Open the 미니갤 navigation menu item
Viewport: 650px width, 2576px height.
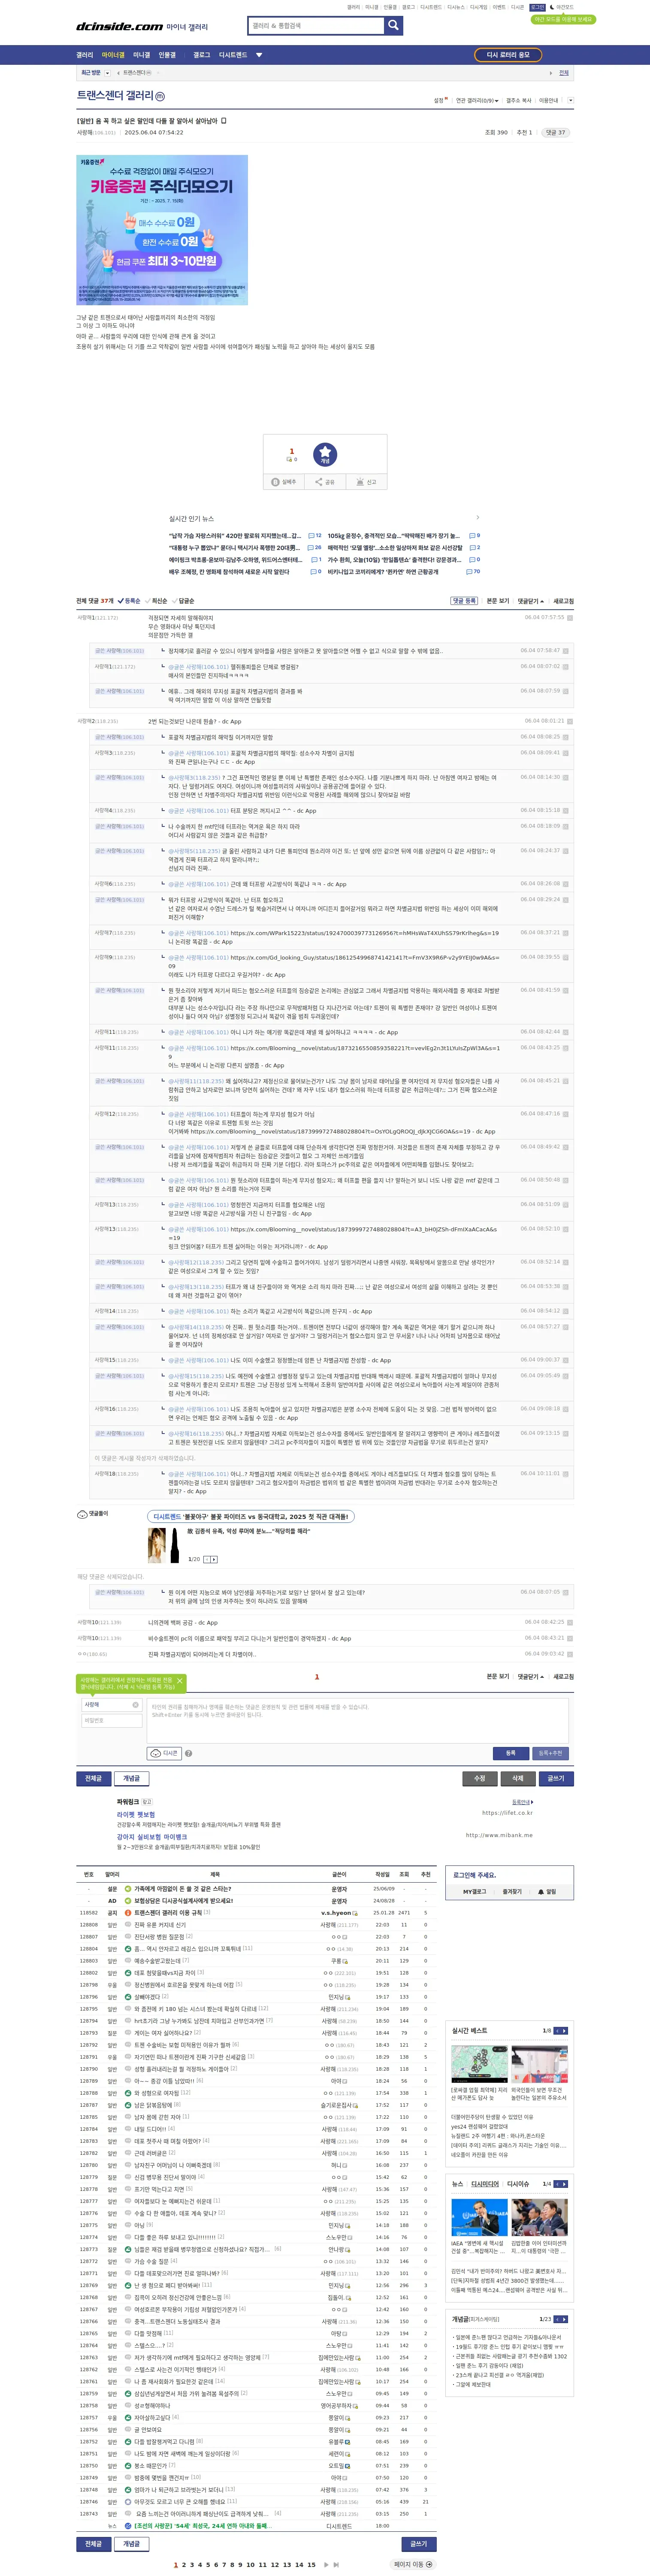(x=142, y=55)
